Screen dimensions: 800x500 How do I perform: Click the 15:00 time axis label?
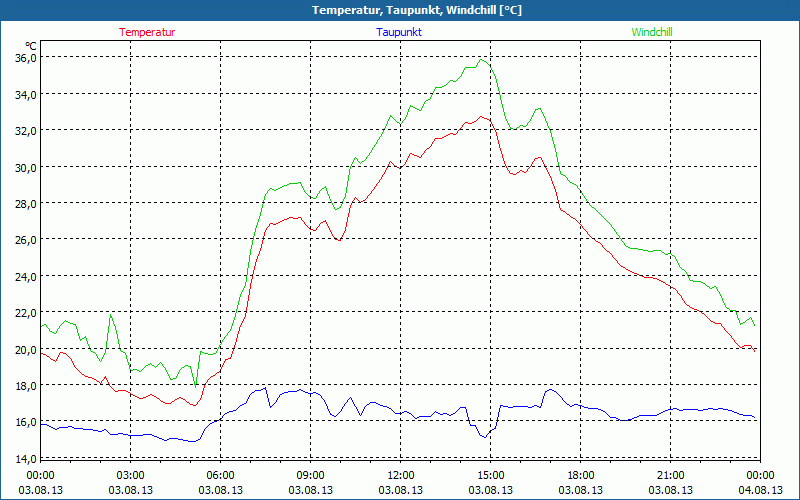(x=491, y=476)
